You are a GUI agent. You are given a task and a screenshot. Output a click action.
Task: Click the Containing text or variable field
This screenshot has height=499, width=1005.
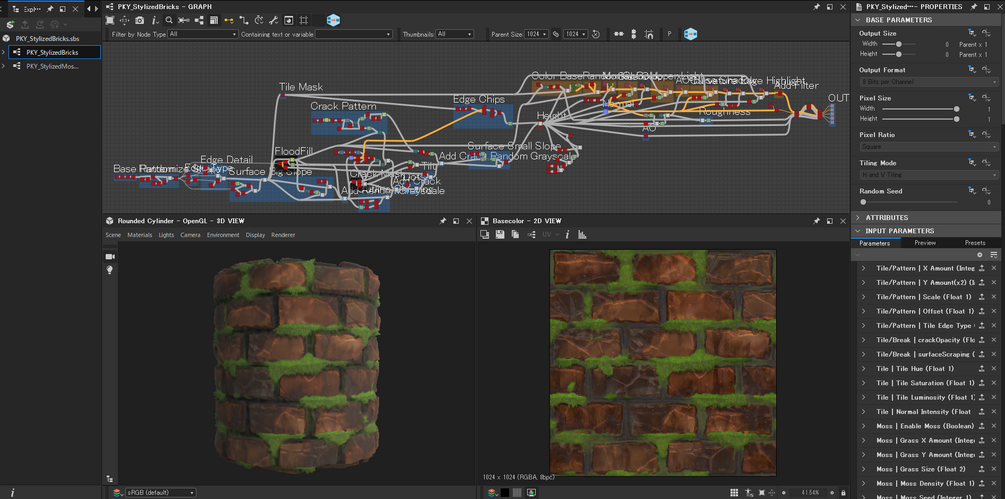click(x=354, y=34)
